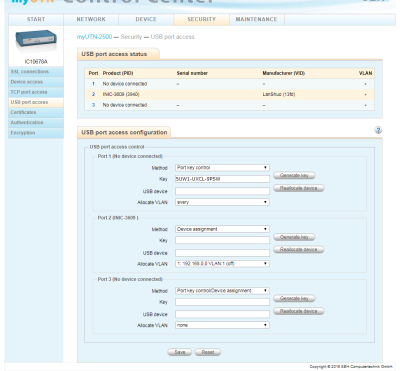400x371 pixels.
Task: Click the Manufacturer (VID) column header
Action: point(284,73)
